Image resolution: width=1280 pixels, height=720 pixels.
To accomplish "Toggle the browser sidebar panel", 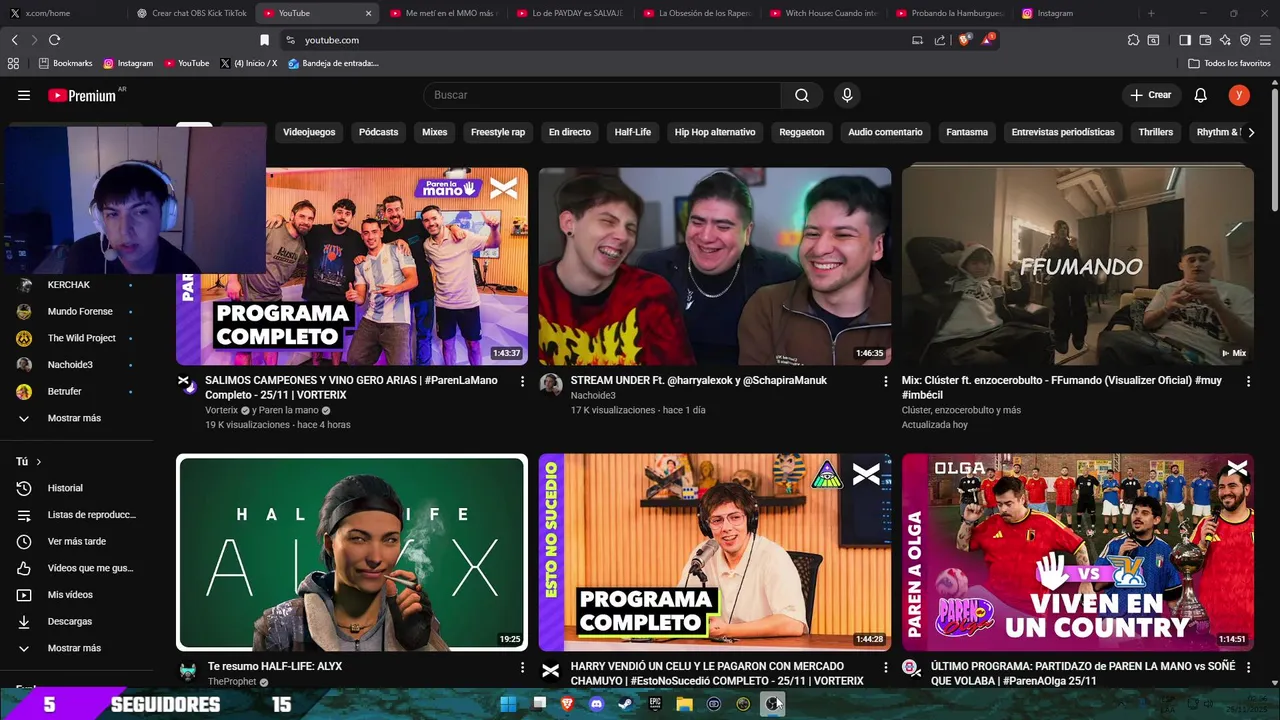I will 1185,40.
